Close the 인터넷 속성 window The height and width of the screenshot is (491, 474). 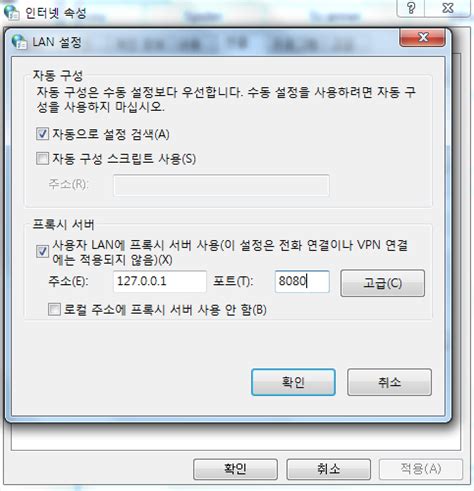[x=448, y=8]
